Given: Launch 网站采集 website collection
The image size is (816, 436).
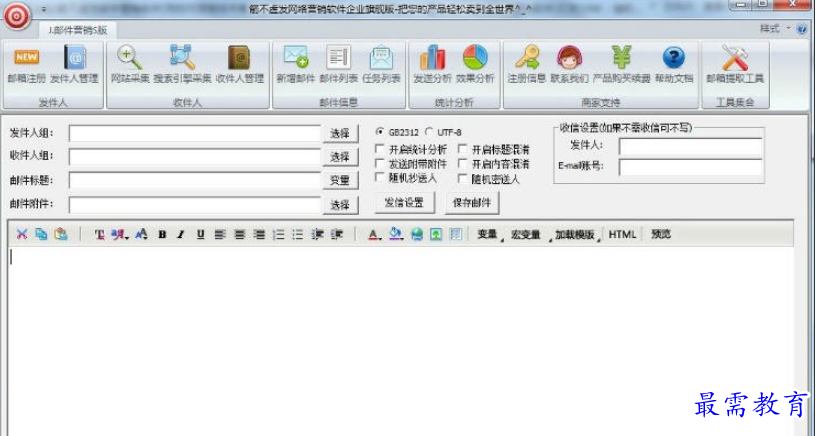Looking at the screenshot, I should (x=130, y=65).
